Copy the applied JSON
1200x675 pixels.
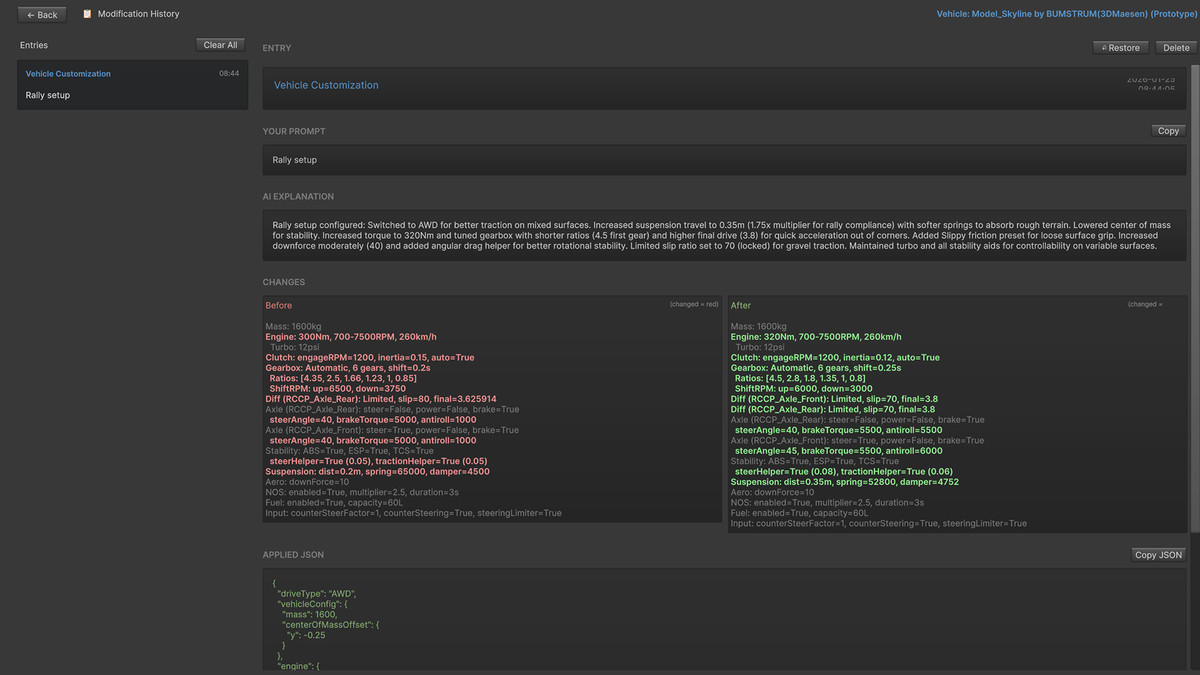pos(1159,555)
